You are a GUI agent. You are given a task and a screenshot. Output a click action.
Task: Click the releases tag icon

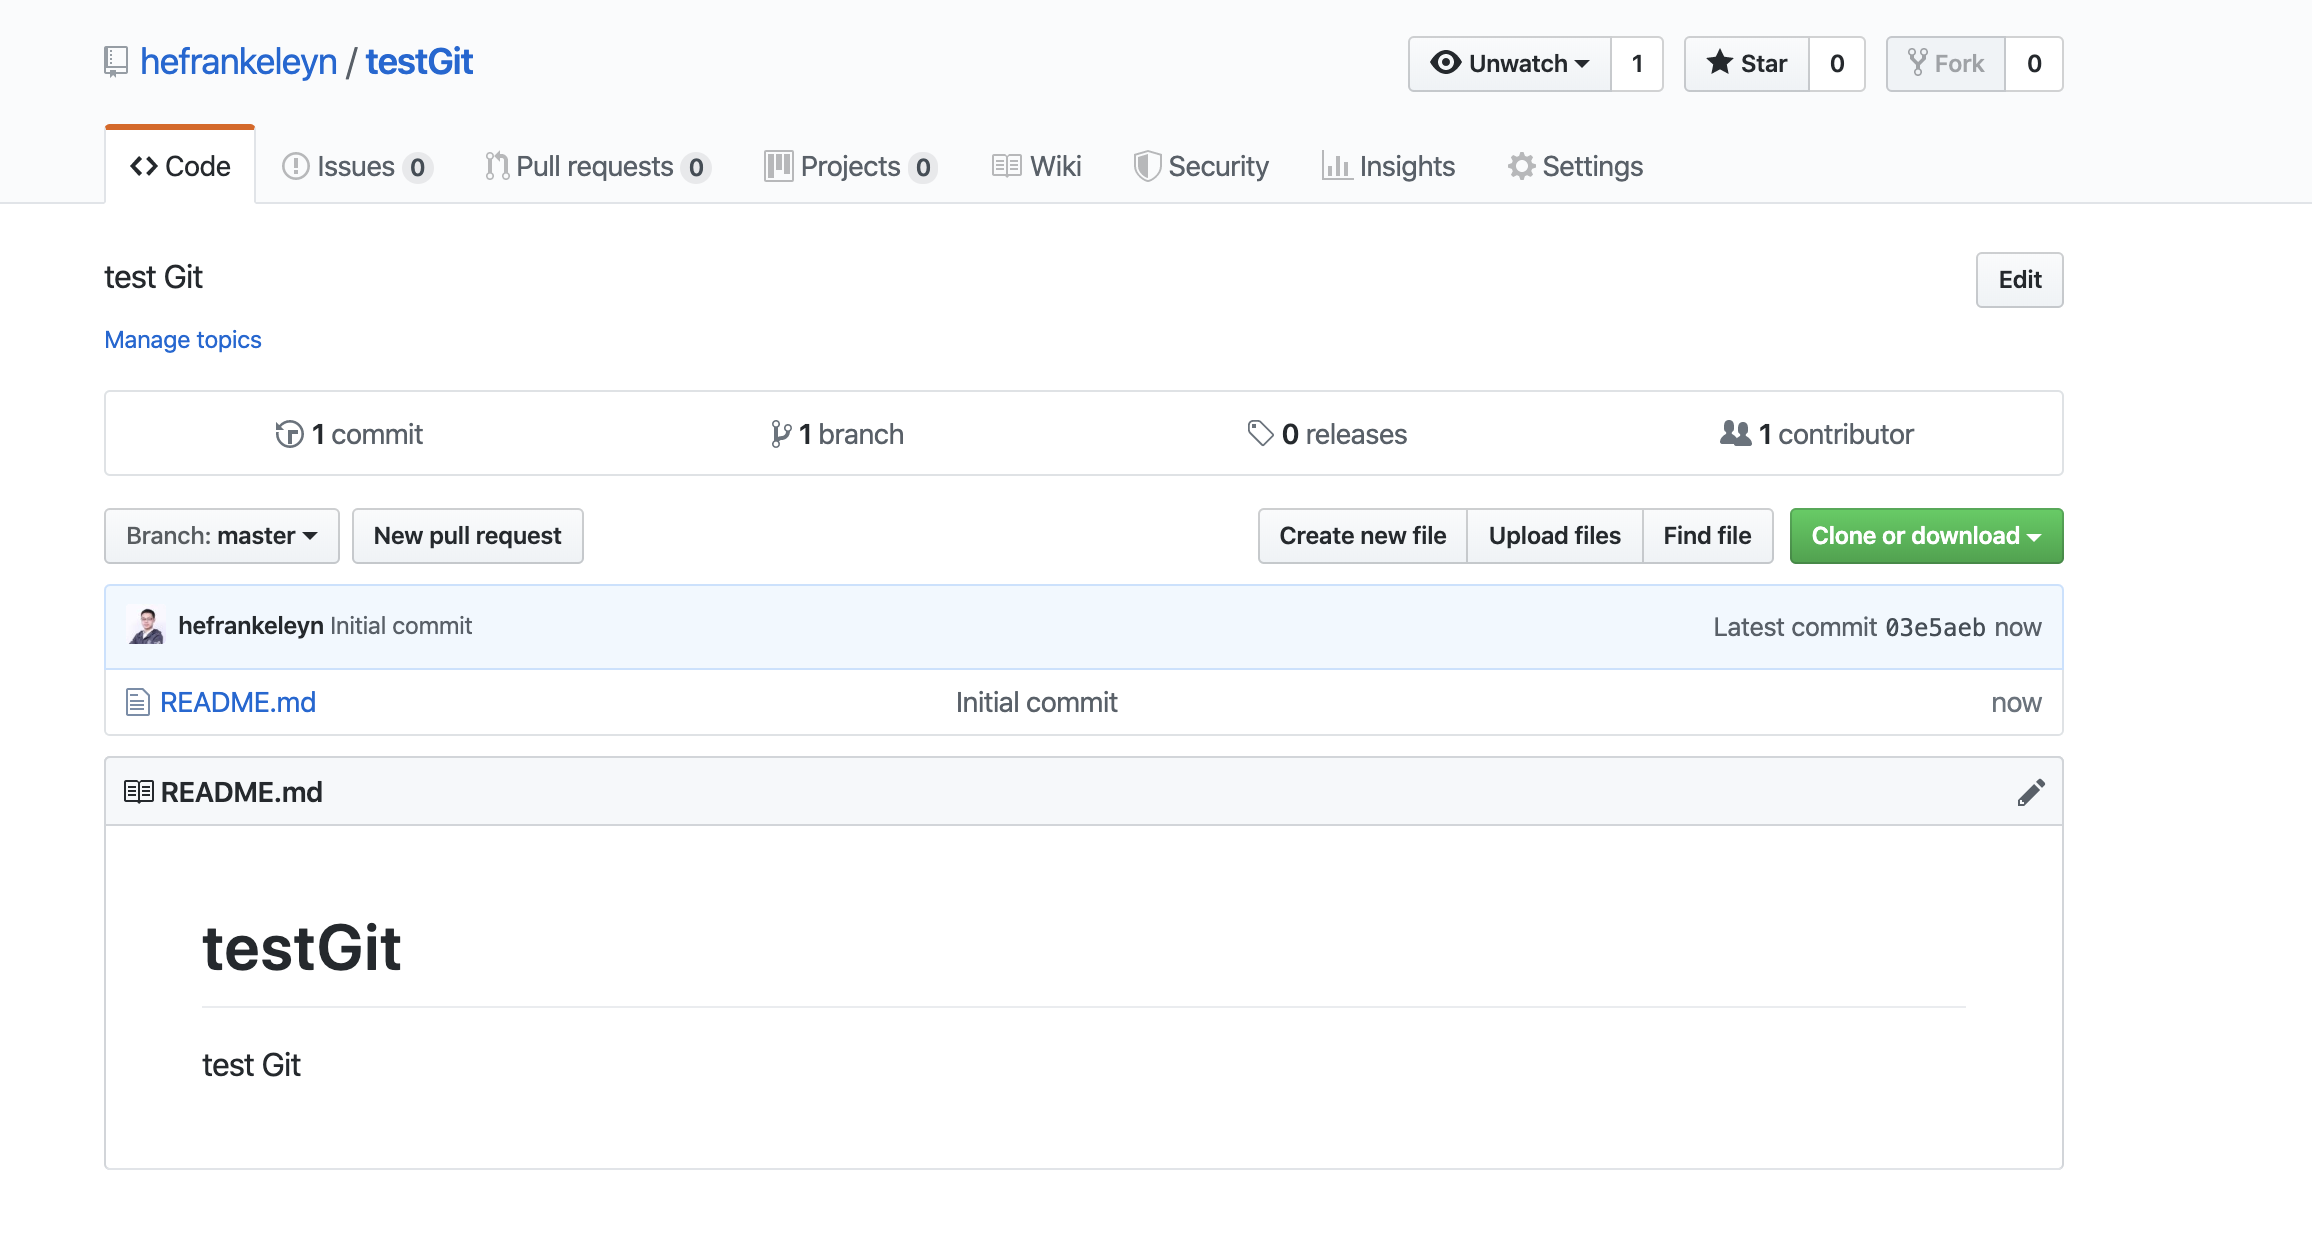1260,433
